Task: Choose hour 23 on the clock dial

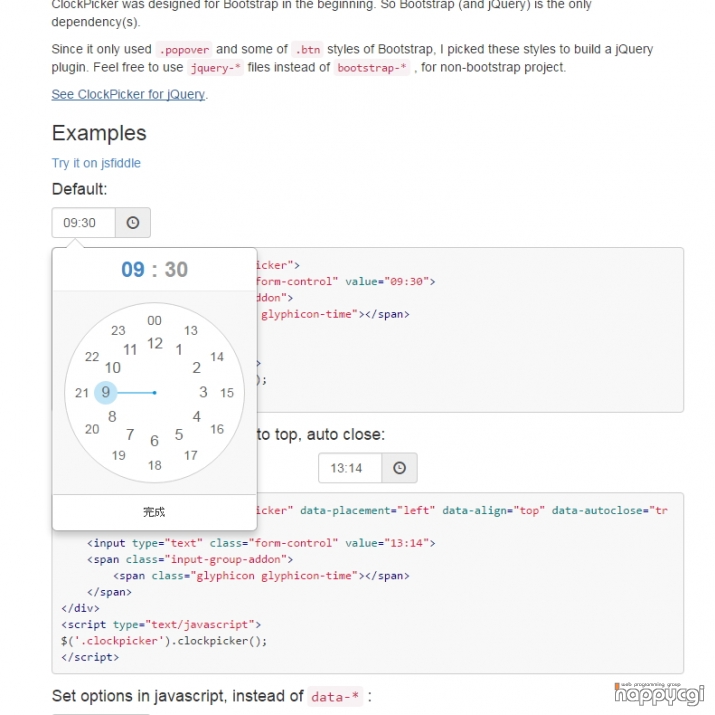Action: pyautogui.click(x=118, y=330)
